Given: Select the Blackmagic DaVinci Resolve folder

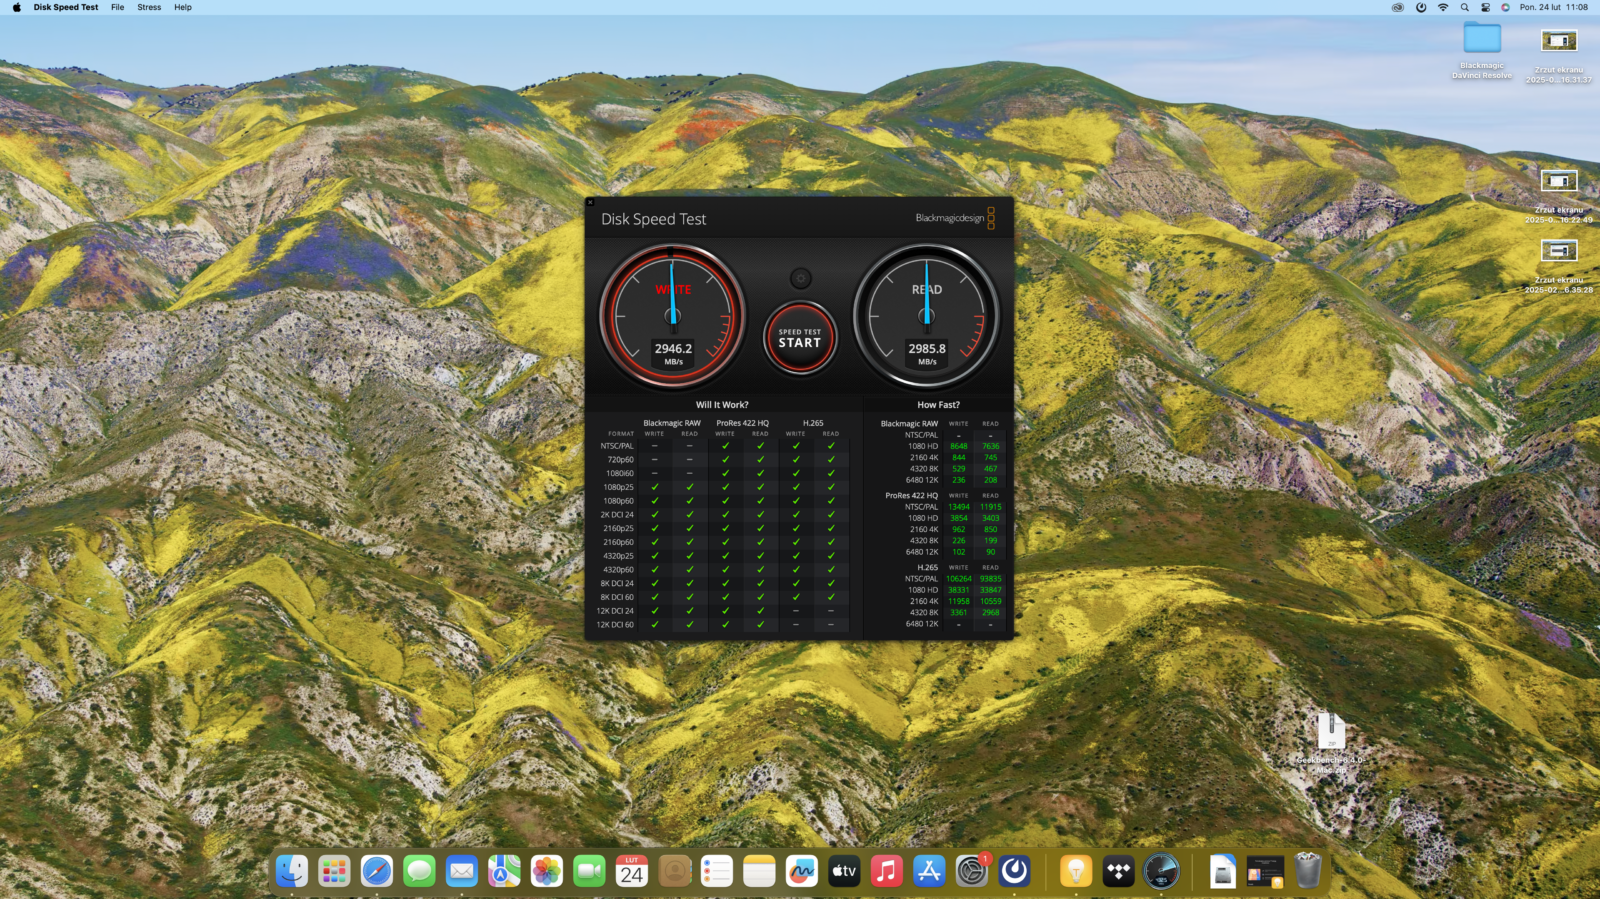Looking at the screenshot, I should pos(1482,40).
